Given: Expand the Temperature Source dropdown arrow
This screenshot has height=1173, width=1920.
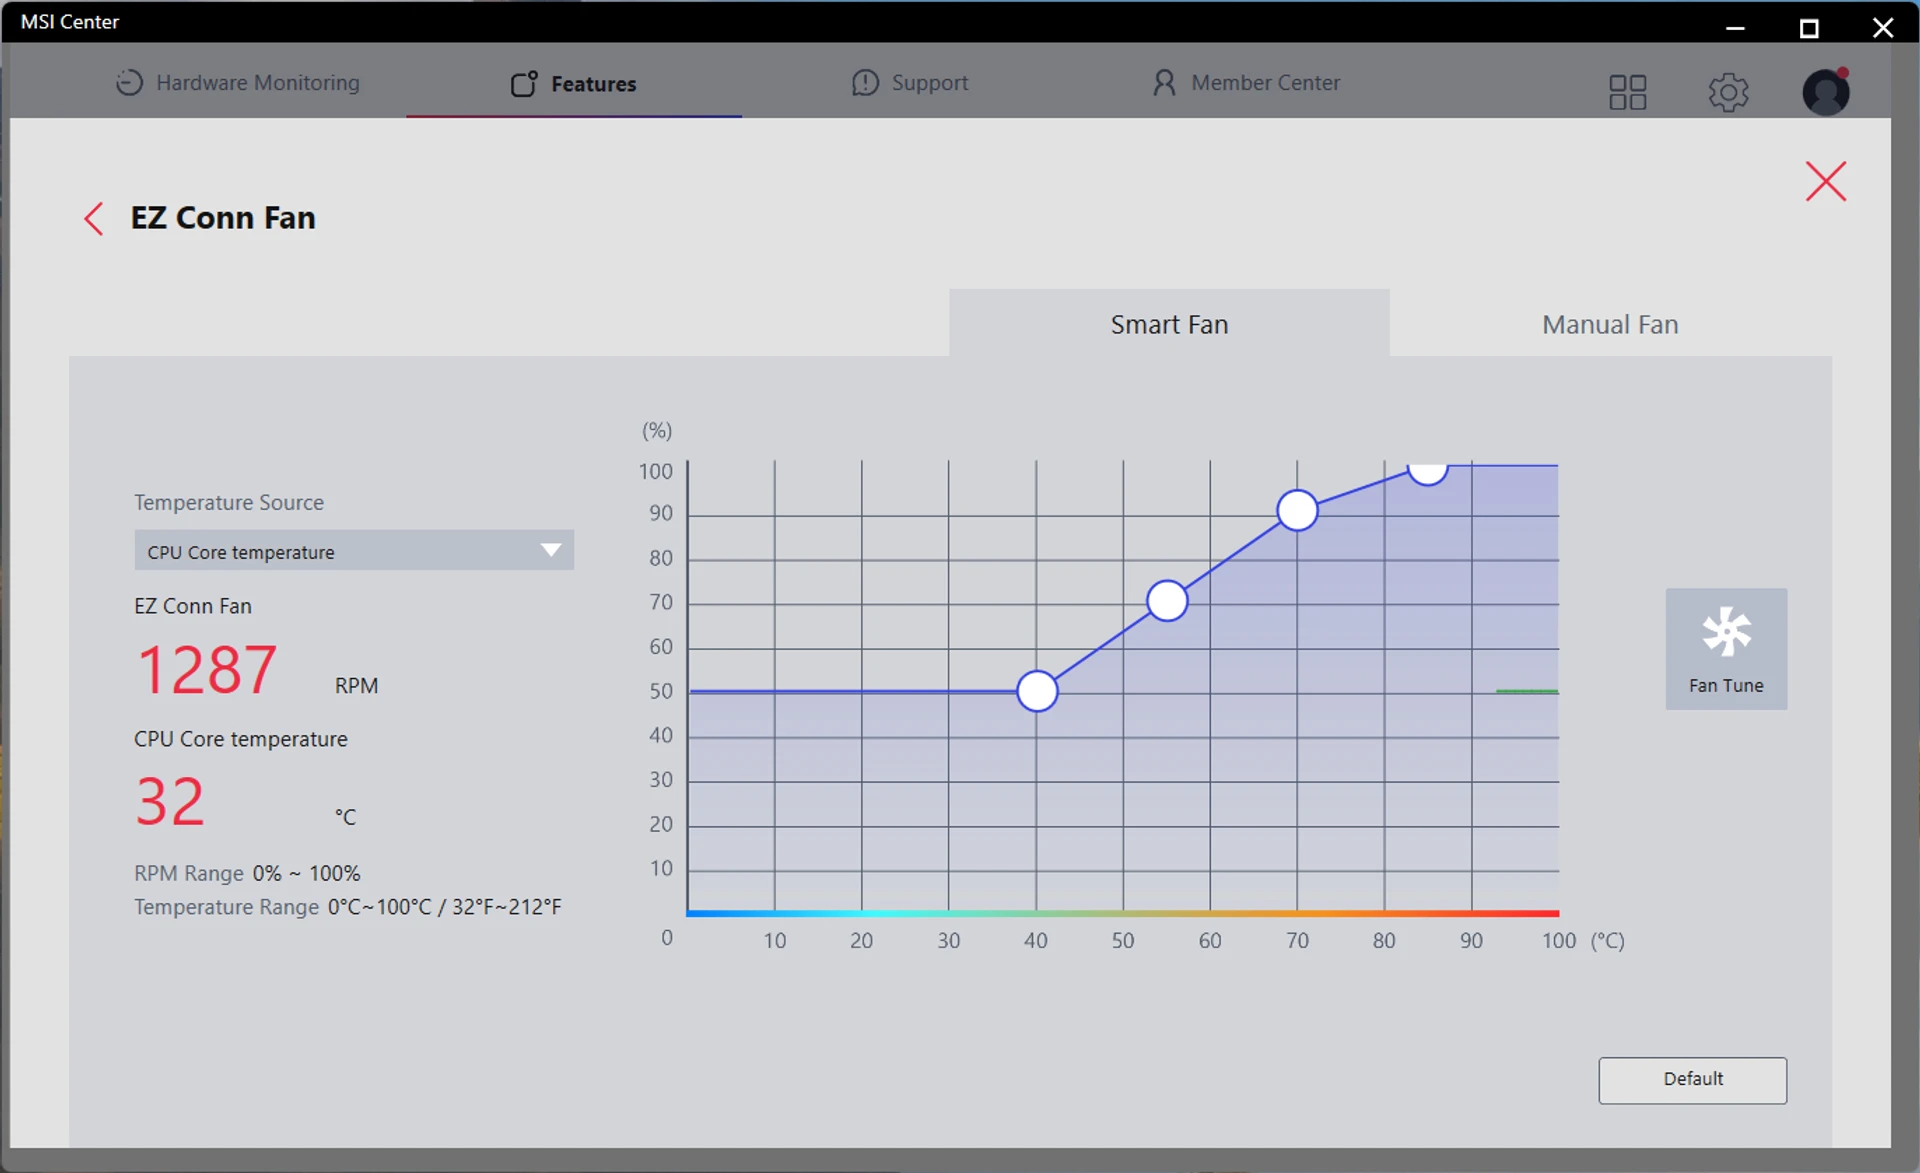Looking at the screenshot, I should point(550,550).
